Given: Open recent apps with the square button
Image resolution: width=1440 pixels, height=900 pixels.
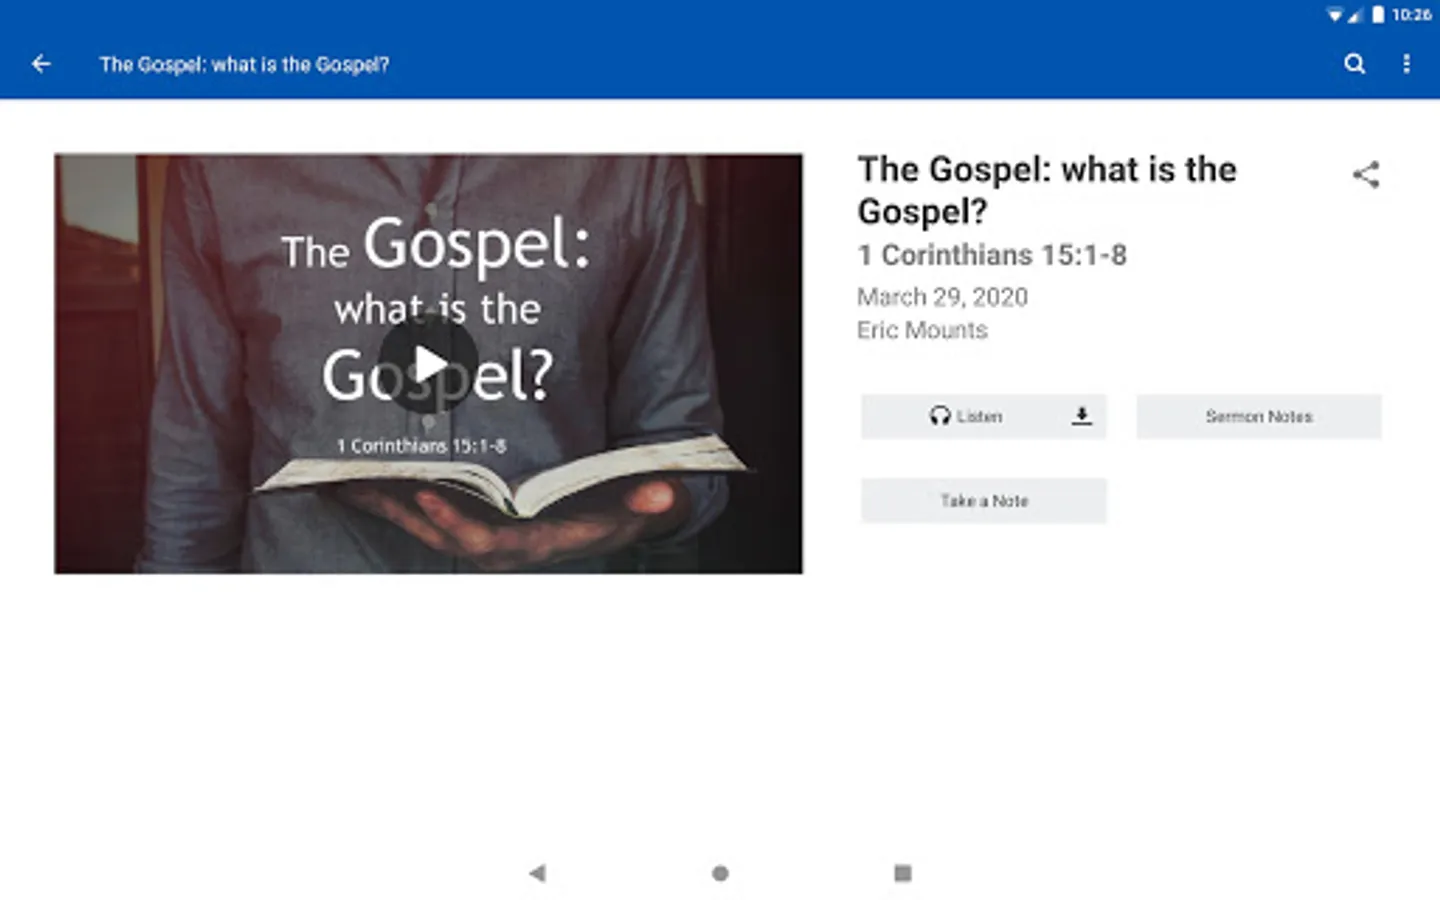Looking at the screenshot, I should point(902,873).
